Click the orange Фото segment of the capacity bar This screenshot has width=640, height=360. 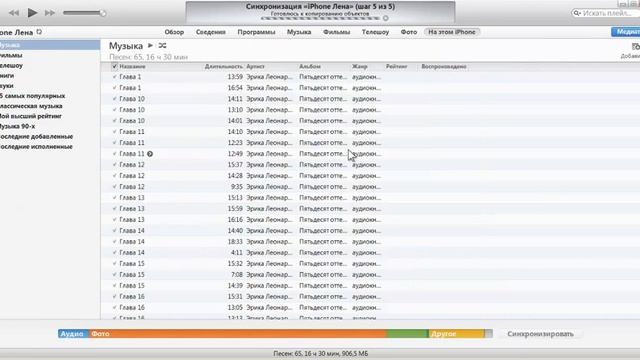(238, 334)
